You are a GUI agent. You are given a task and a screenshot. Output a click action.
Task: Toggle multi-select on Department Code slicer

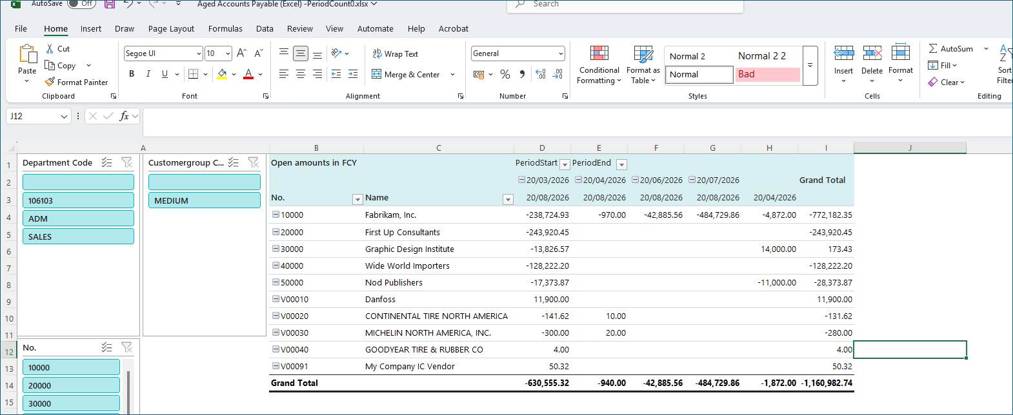click(x=108, y=163)
